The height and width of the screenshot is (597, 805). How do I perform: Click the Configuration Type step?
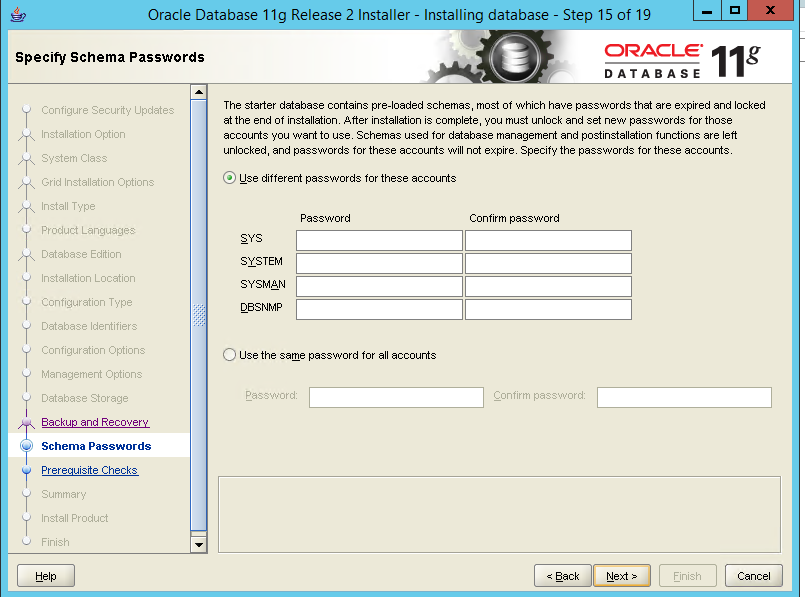coord(87,302)
